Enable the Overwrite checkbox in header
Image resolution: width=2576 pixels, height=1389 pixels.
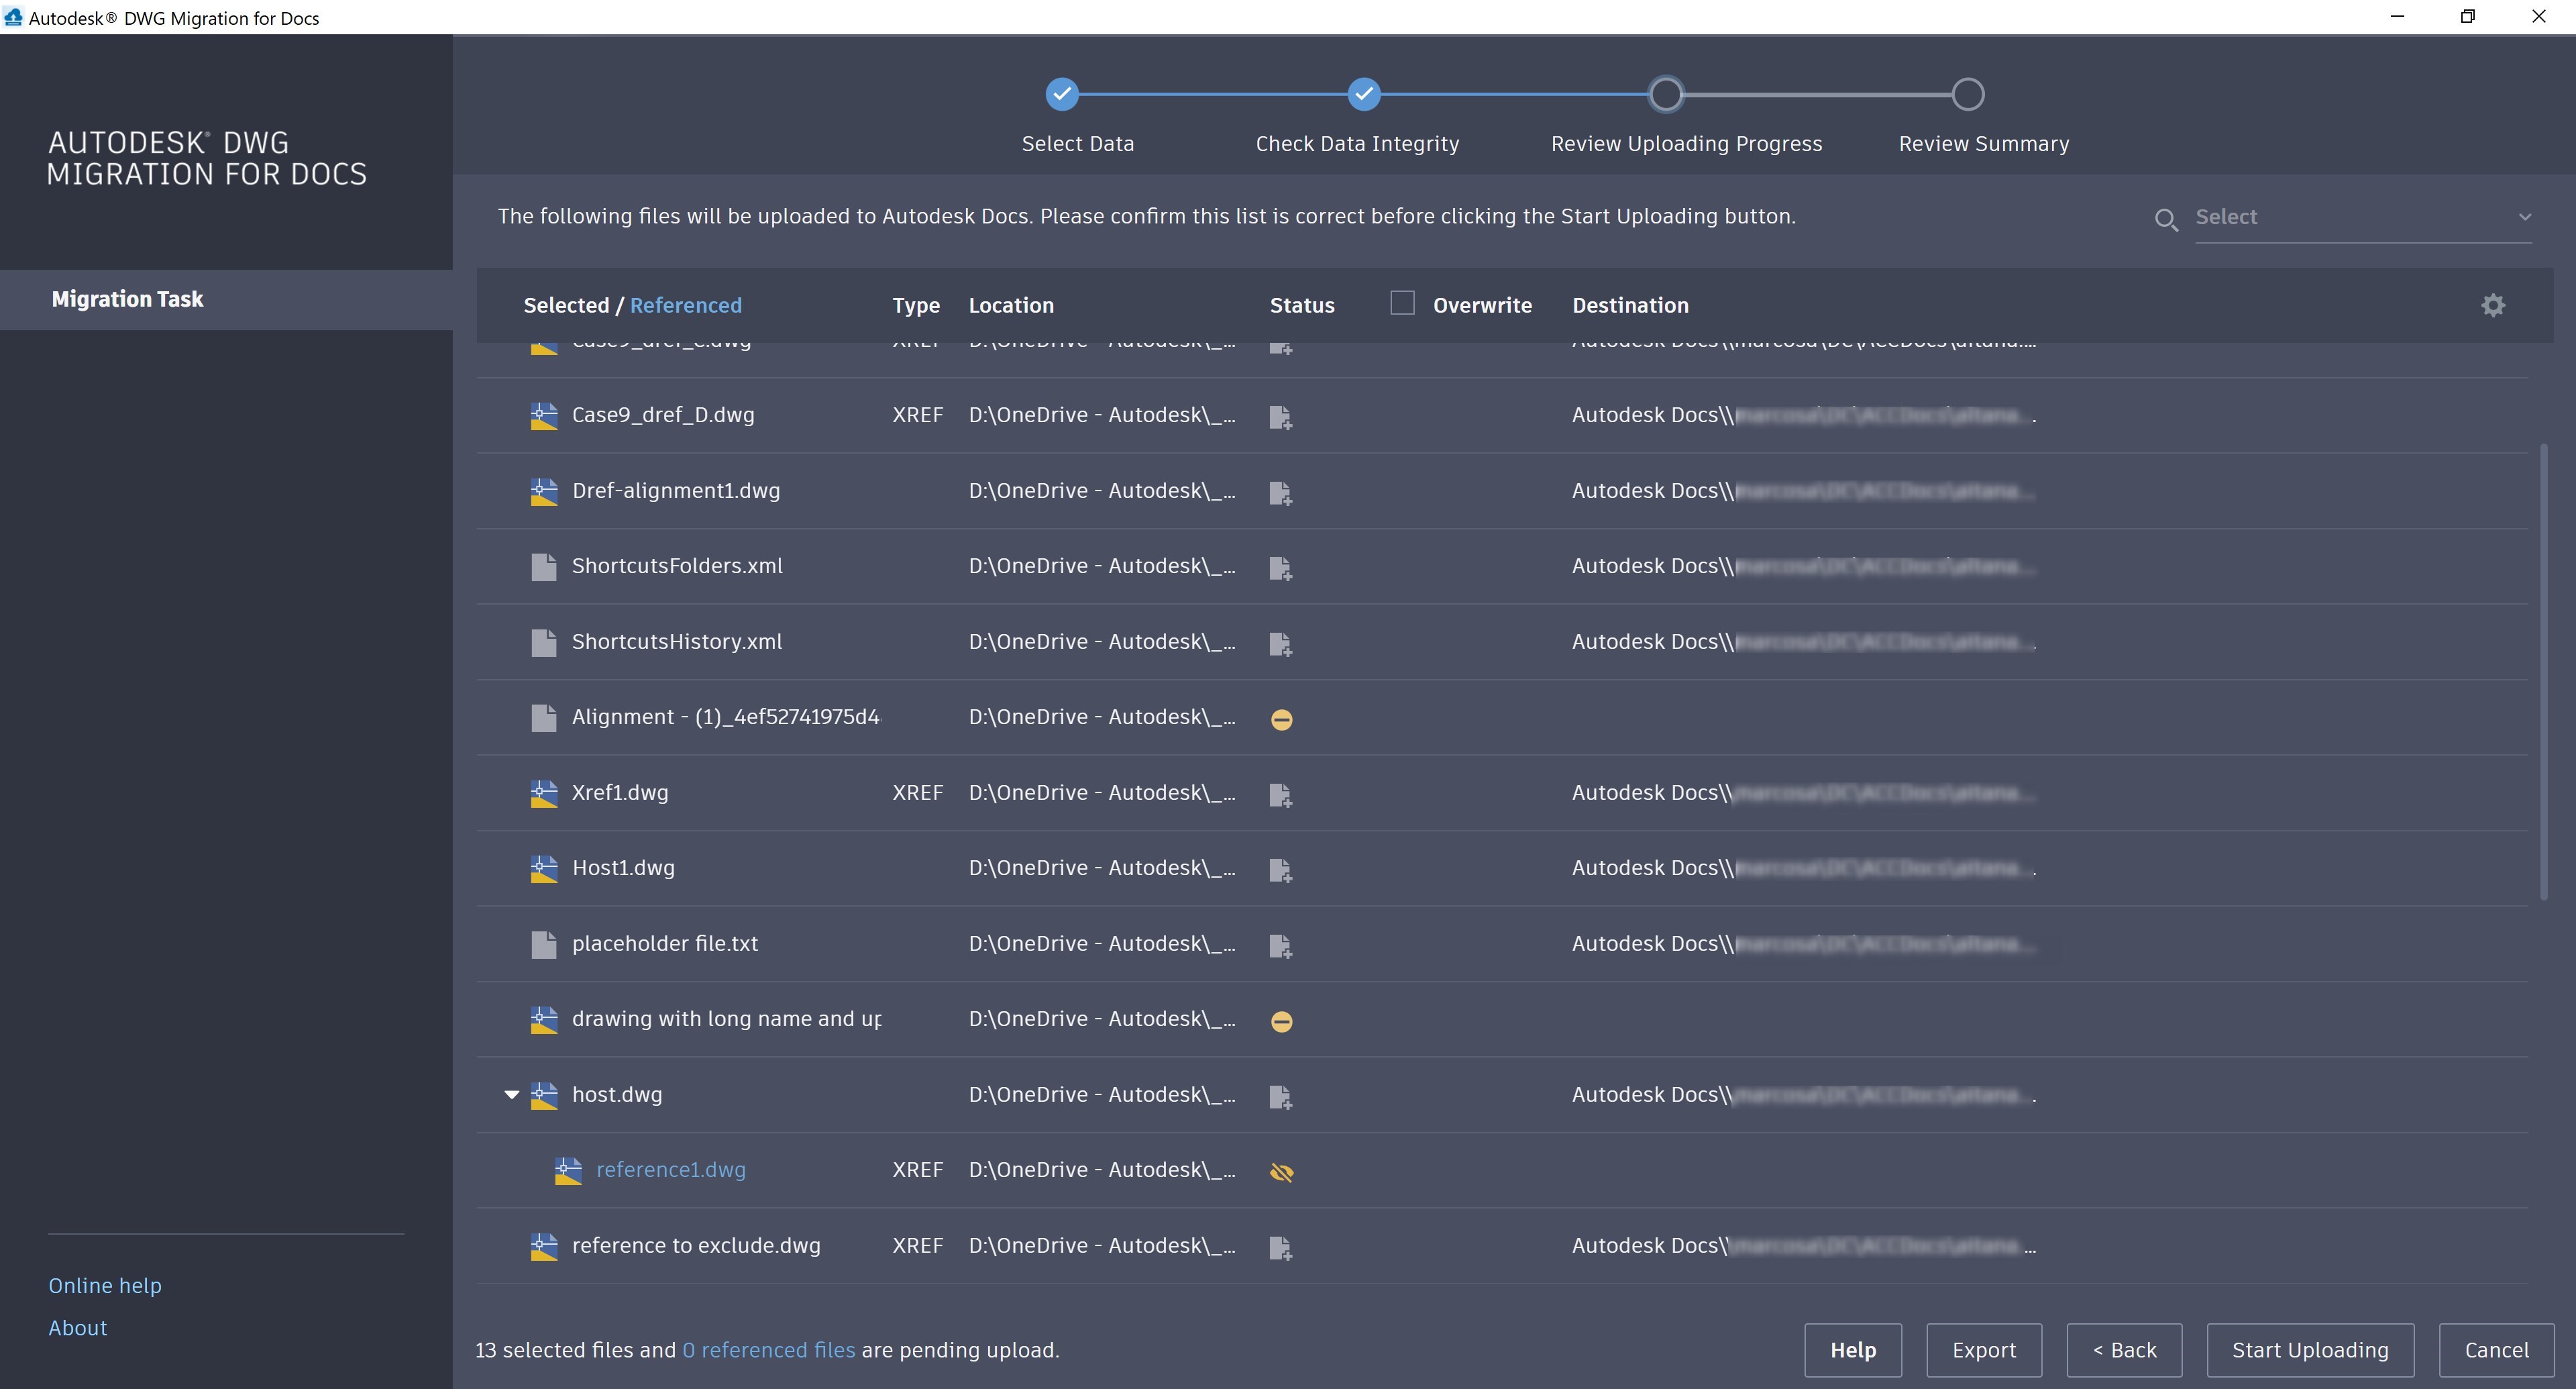[1402, 303]
